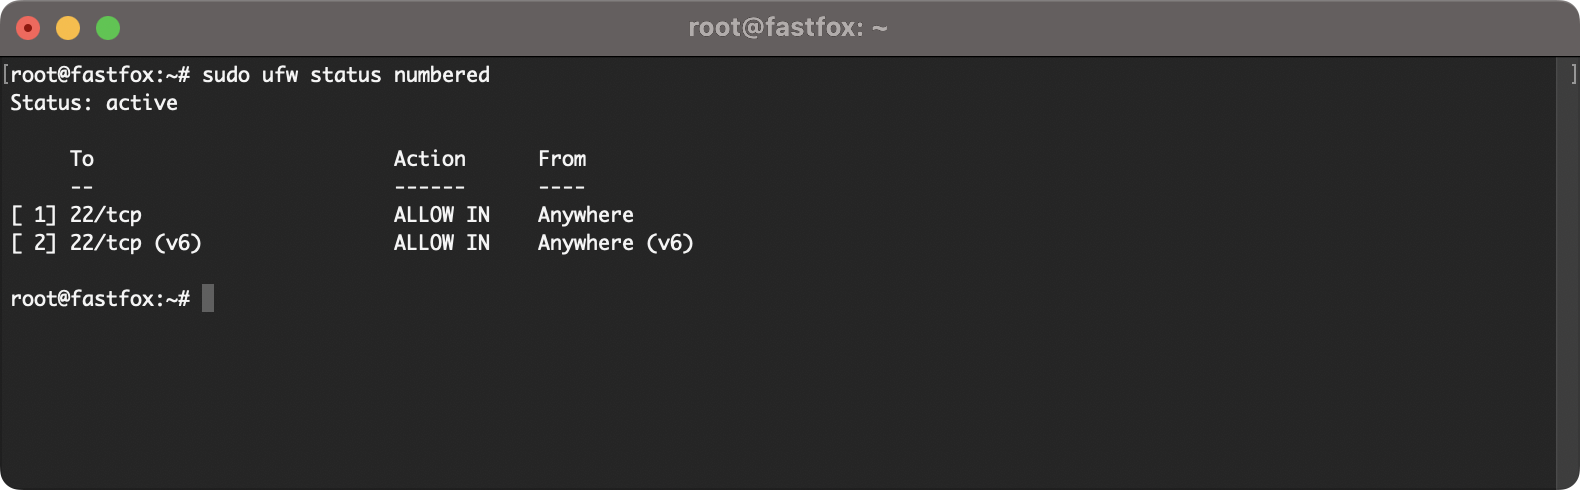Viewport: 1580px width, 490px height.
Task: Click the bottom 'root@fastfox:~#' prompt text
Action: click(100, 299)
